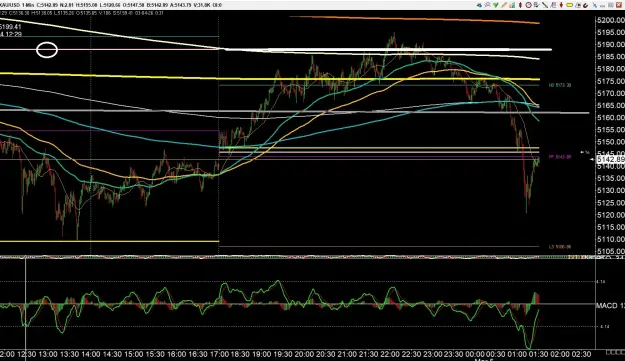The image size is (625, 361).
Task: Click the 17:00 time axis label
Action: (x=219, y=354)
